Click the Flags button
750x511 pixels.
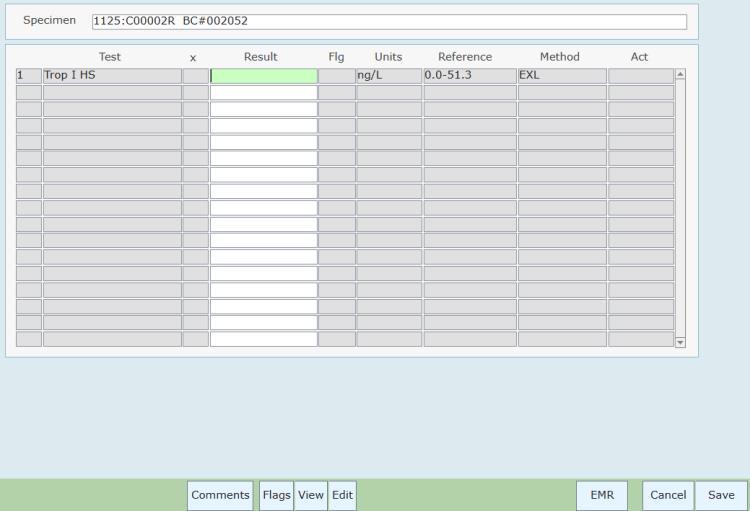(276, 495)
